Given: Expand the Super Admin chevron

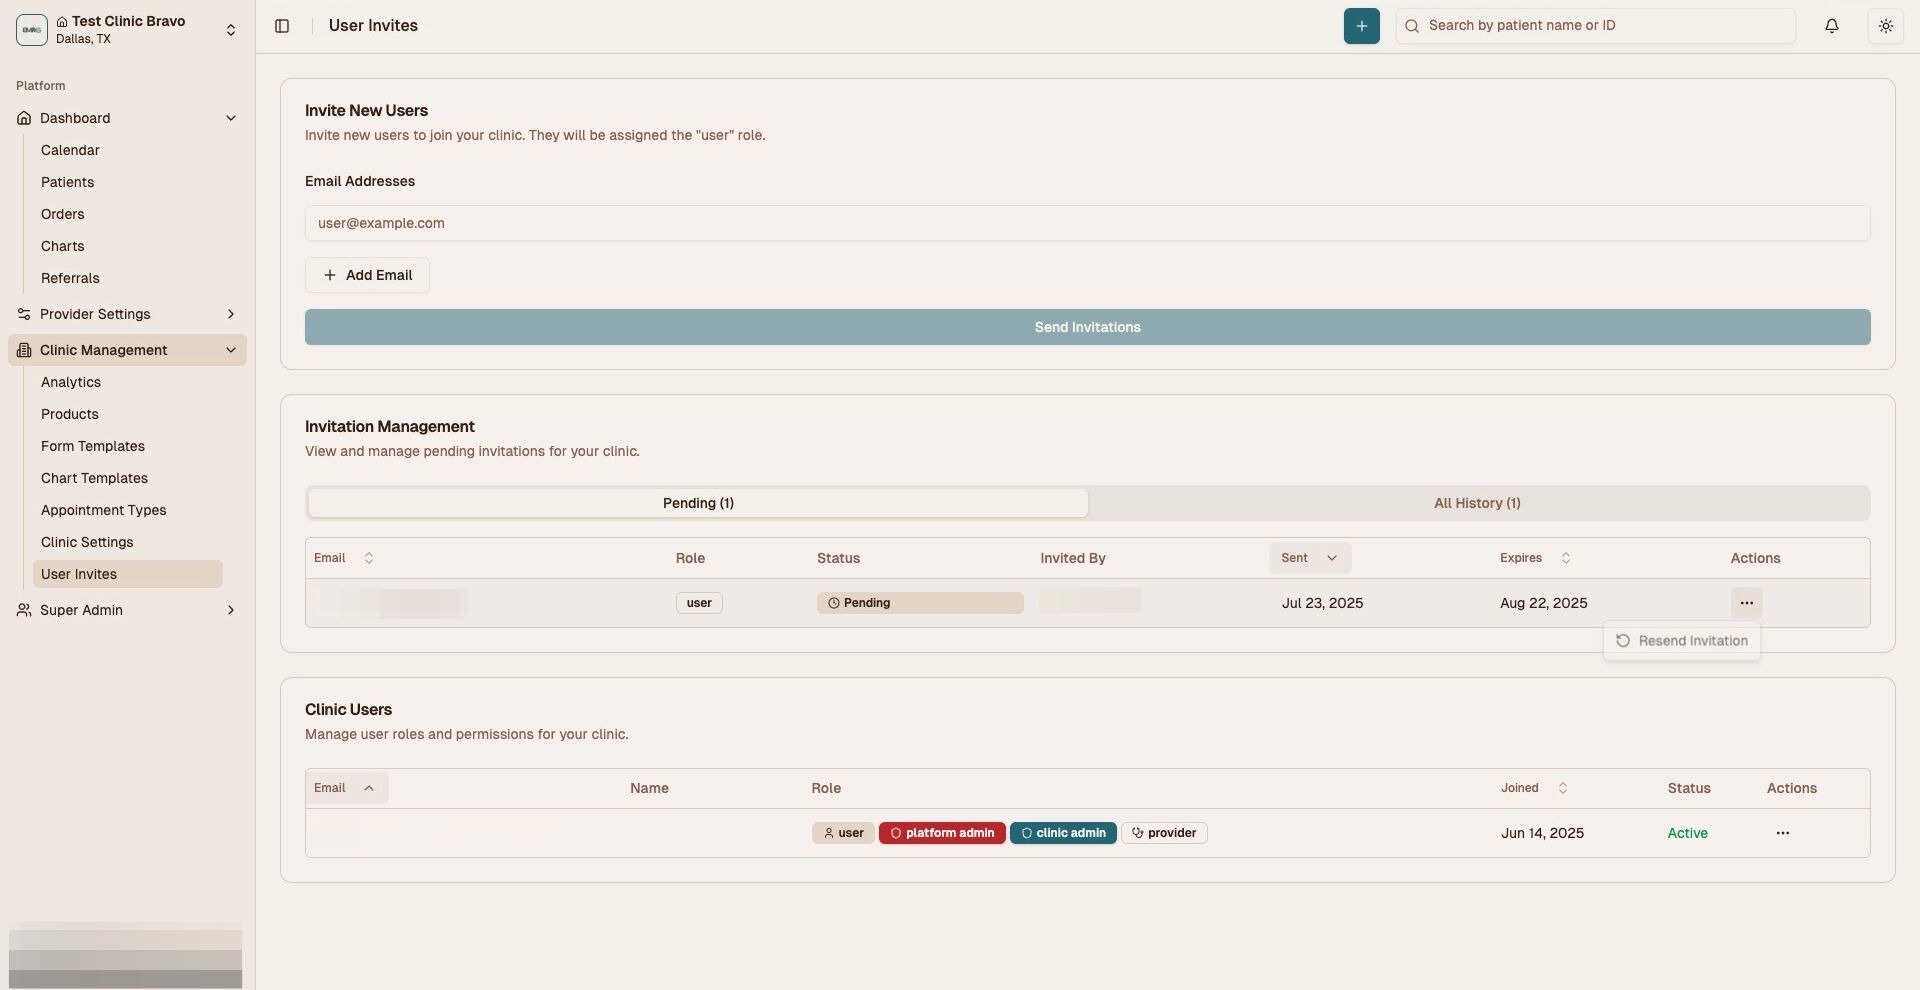Looking at the screenshot, I should [231, 610].
